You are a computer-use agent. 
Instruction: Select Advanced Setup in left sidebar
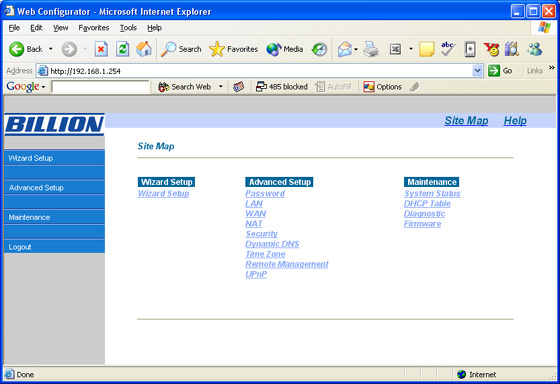(x=54, y=188)
